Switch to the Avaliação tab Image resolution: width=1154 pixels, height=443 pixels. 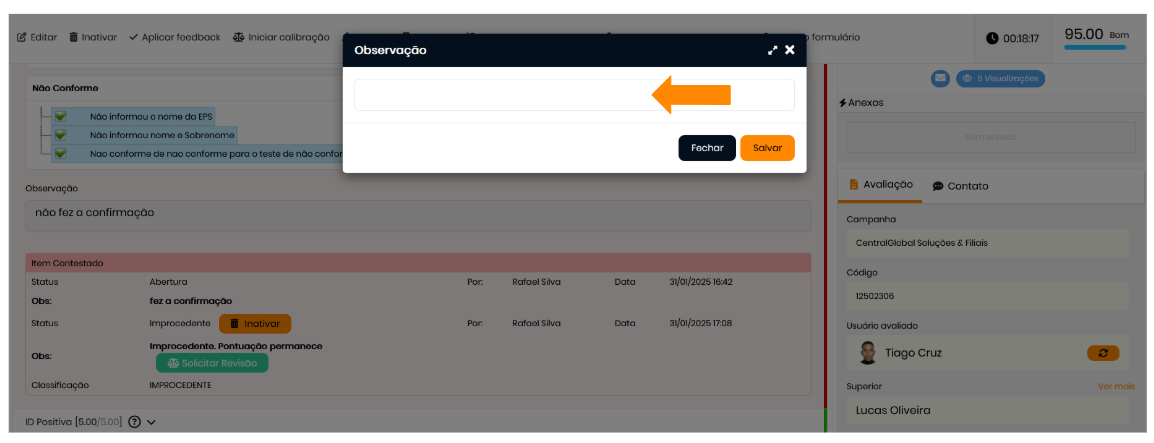880,185
